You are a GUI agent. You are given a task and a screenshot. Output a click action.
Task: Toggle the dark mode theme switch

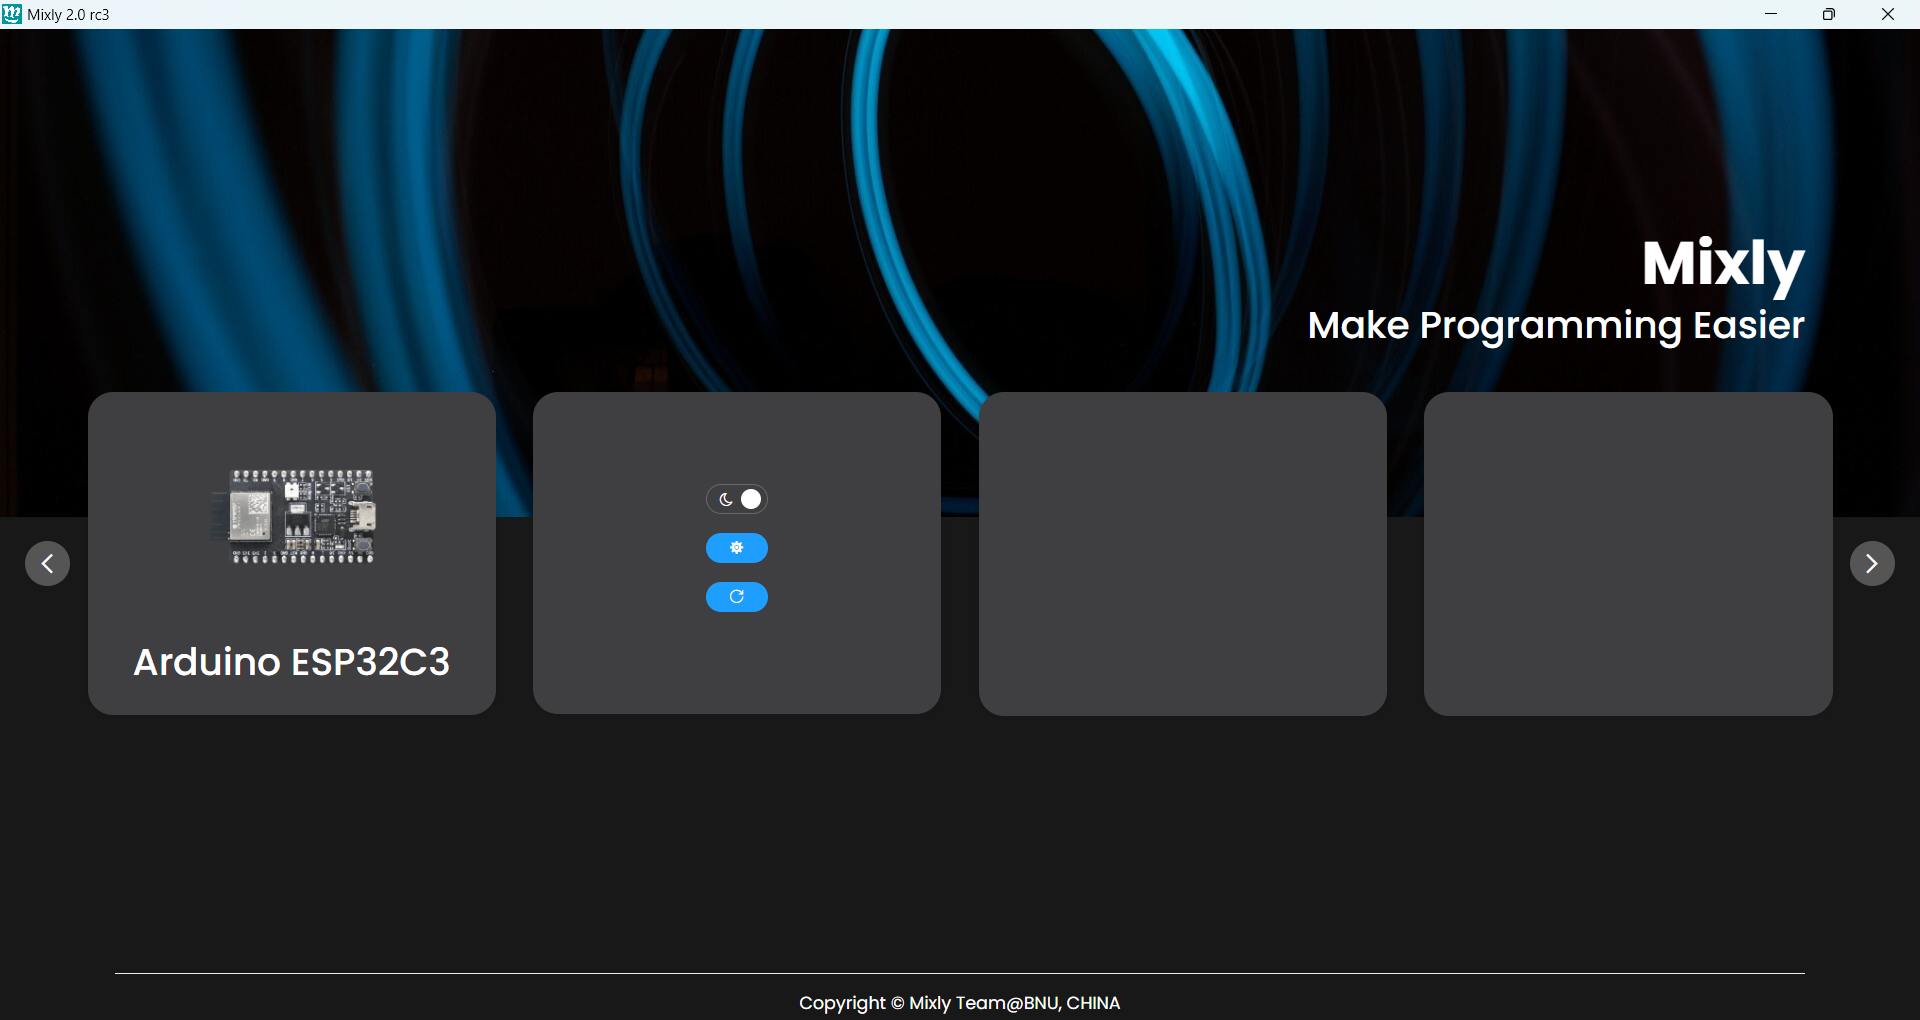[737, 499]
